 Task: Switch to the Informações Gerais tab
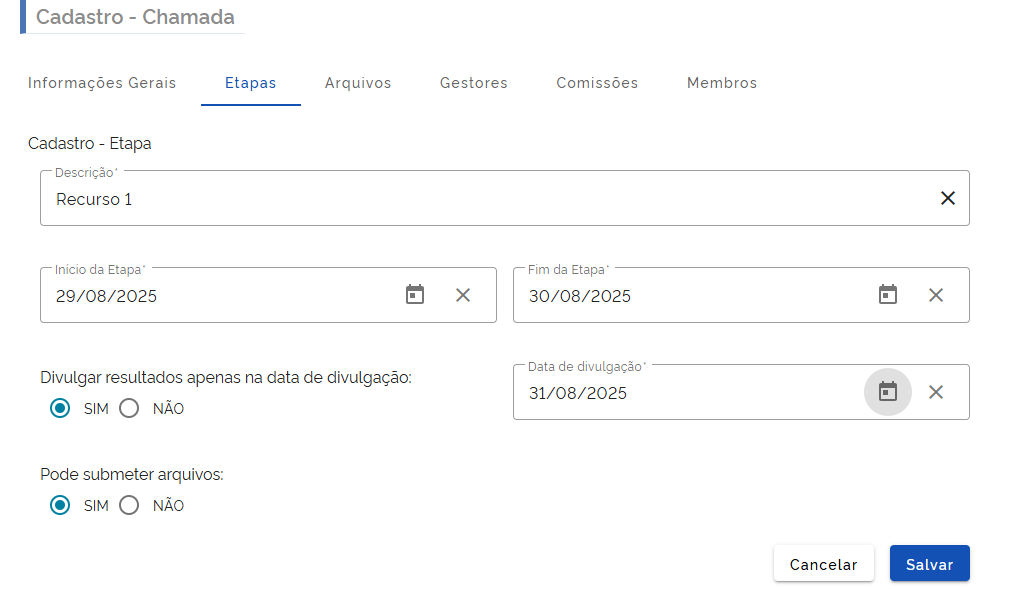click(x=101, y=83)
